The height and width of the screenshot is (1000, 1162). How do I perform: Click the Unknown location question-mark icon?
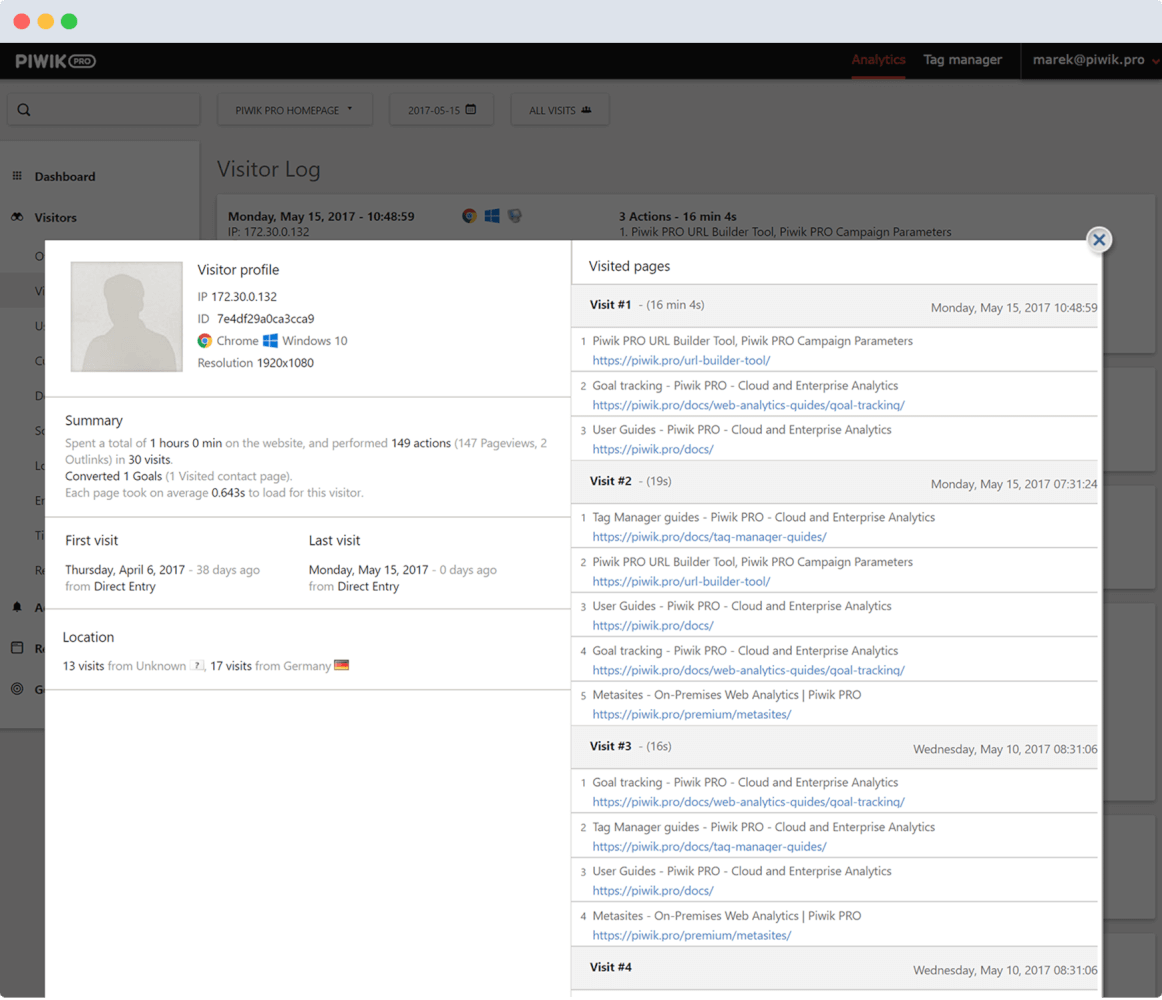pos(196,665)
